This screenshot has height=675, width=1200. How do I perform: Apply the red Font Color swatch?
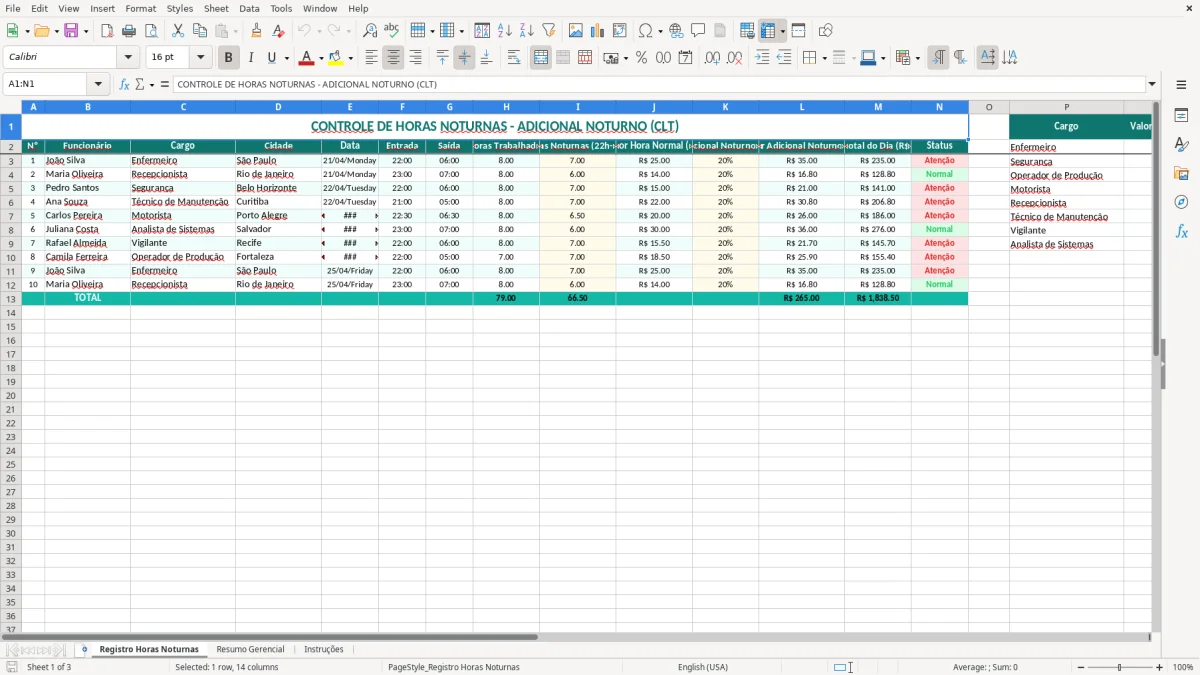(x=307, y=58)
